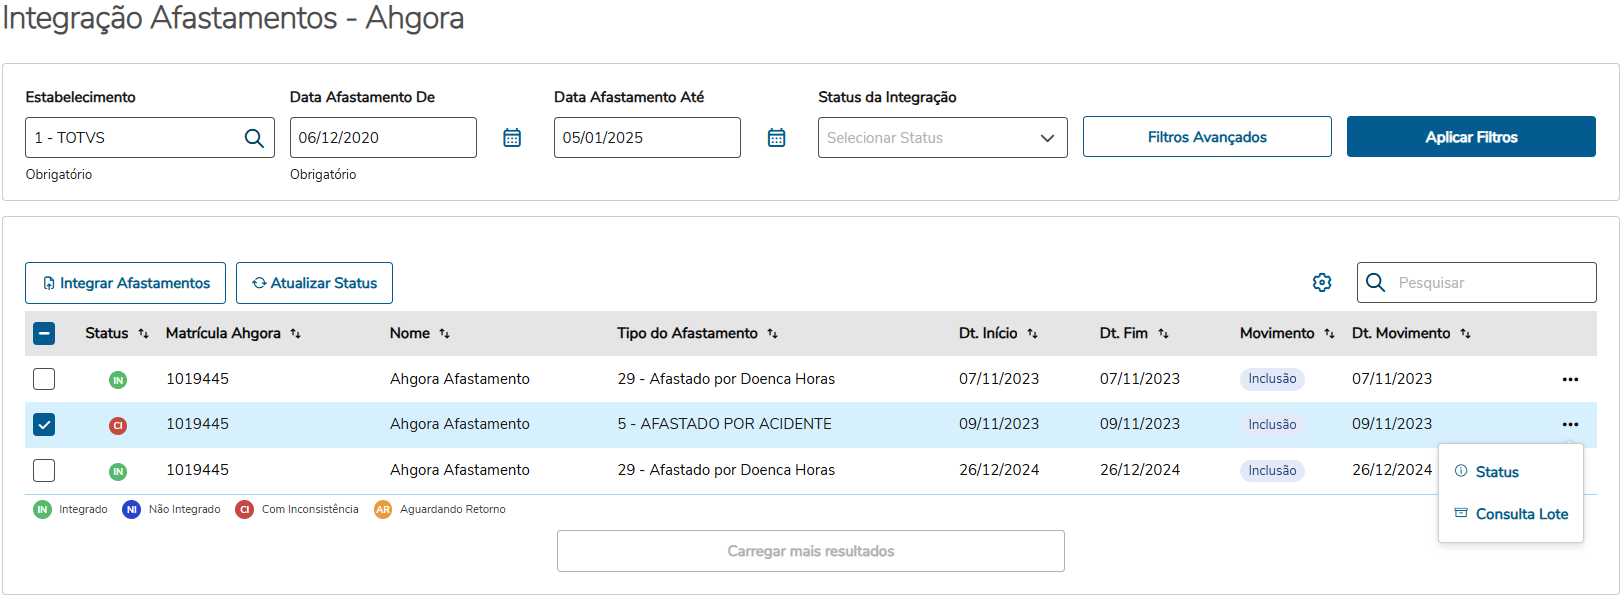Open calendar for Data Afastamento Até
1623x600 pixels.
(x=776, y=138)
